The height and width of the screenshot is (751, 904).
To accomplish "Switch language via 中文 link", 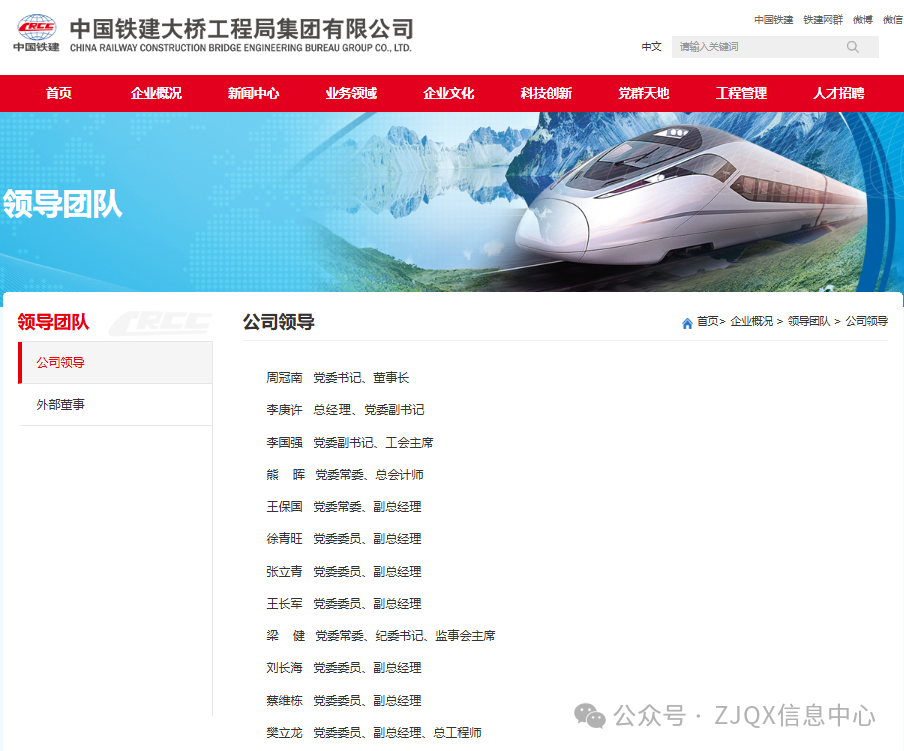I will point(651,47).
